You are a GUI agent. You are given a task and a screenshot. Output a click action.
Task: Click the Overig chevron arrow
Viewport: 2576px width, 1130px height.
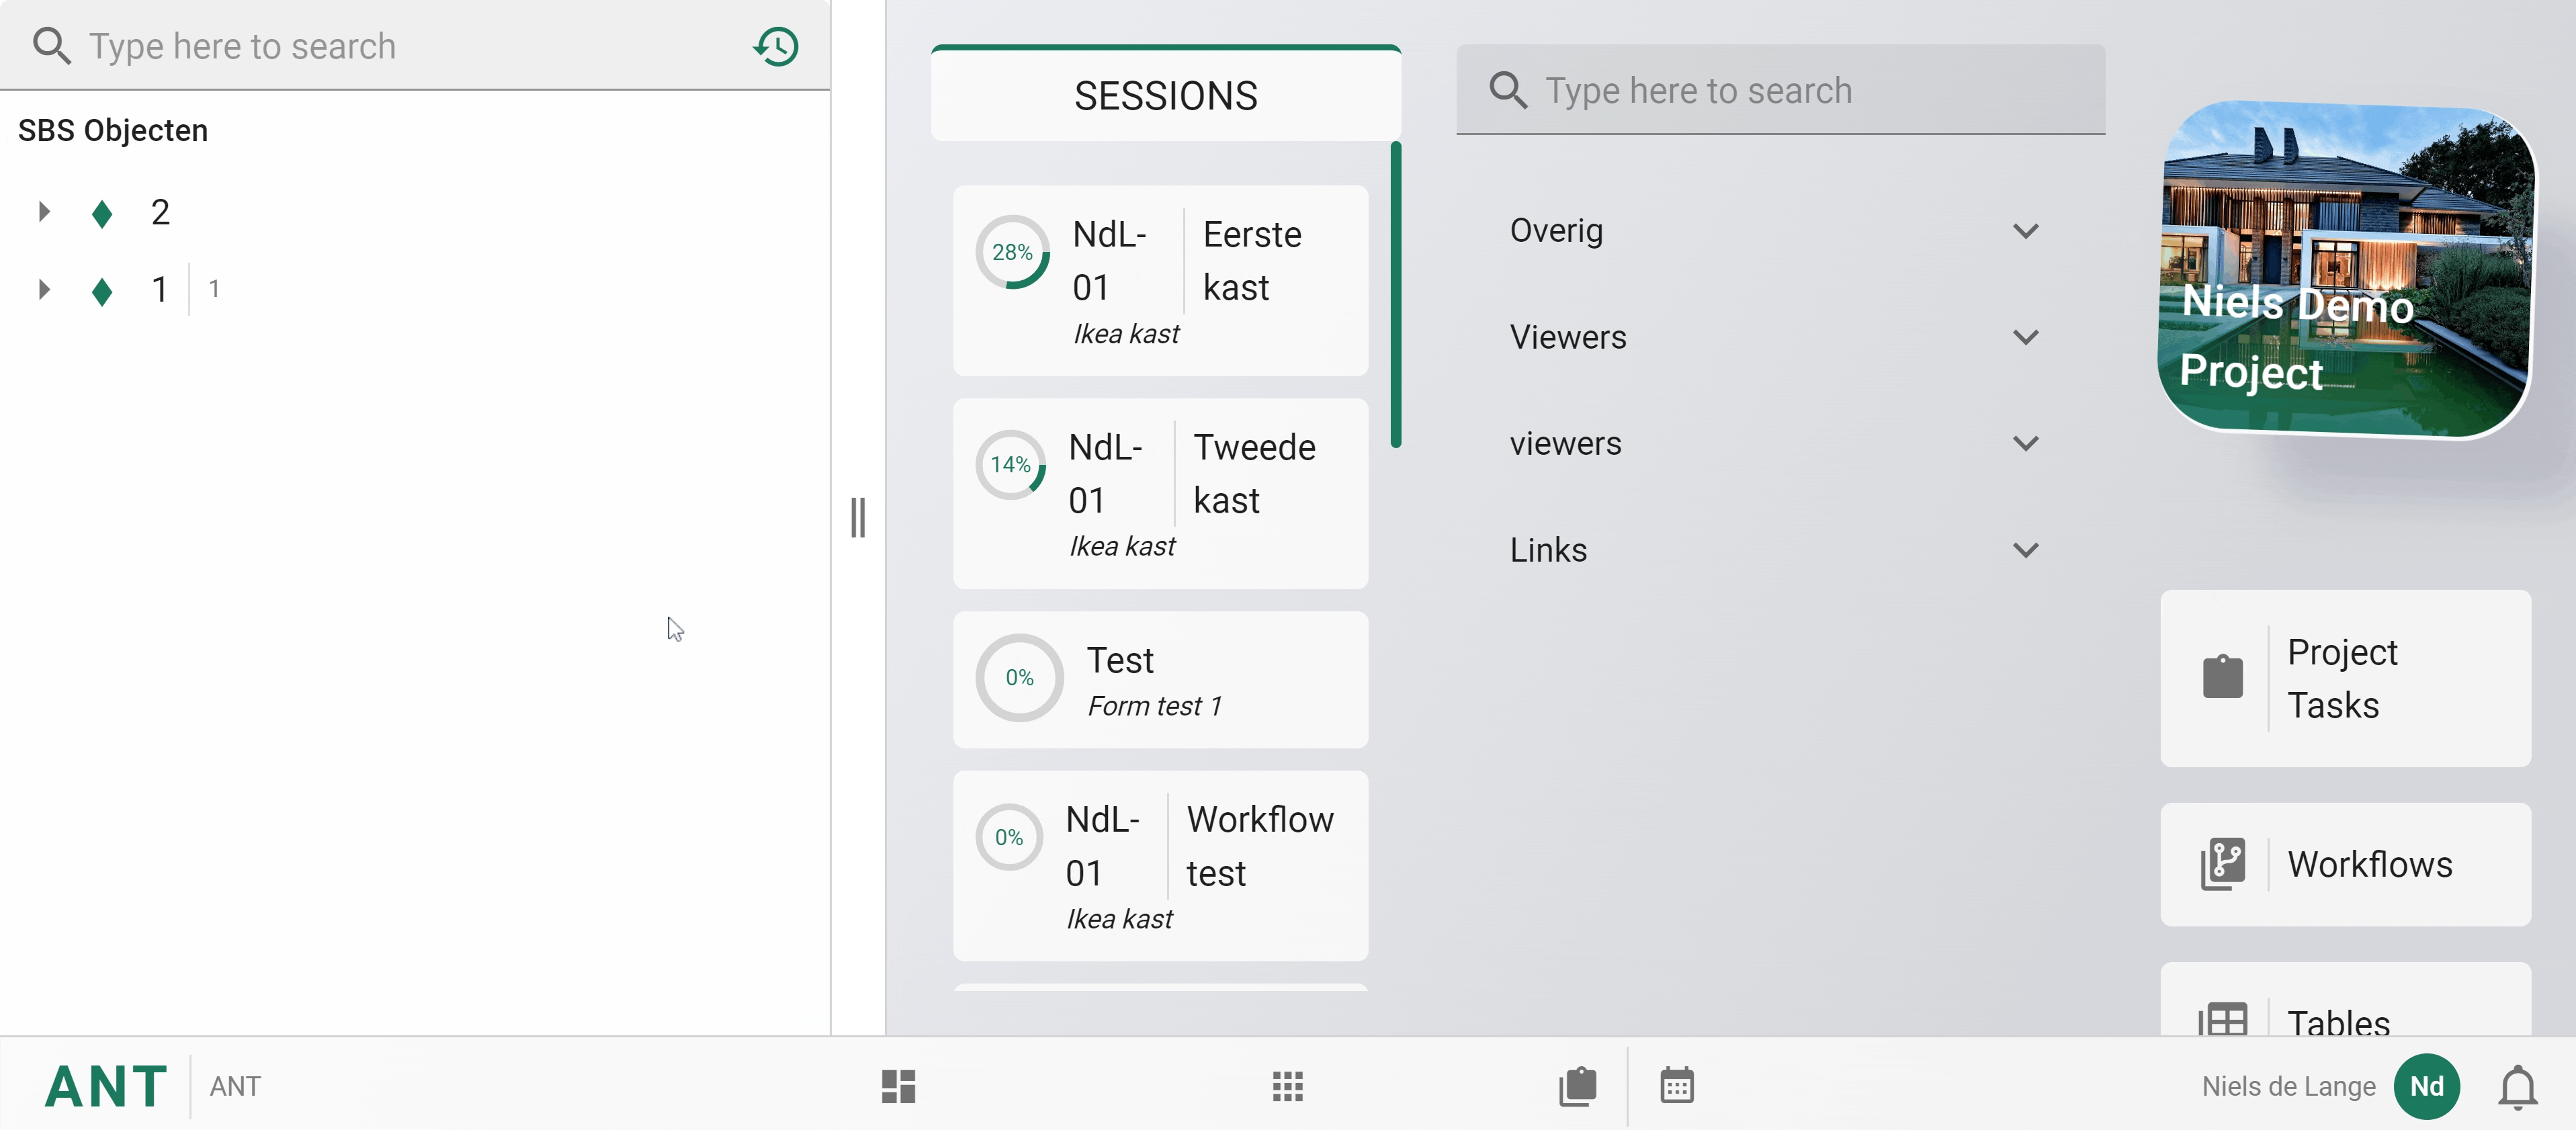2026,231
